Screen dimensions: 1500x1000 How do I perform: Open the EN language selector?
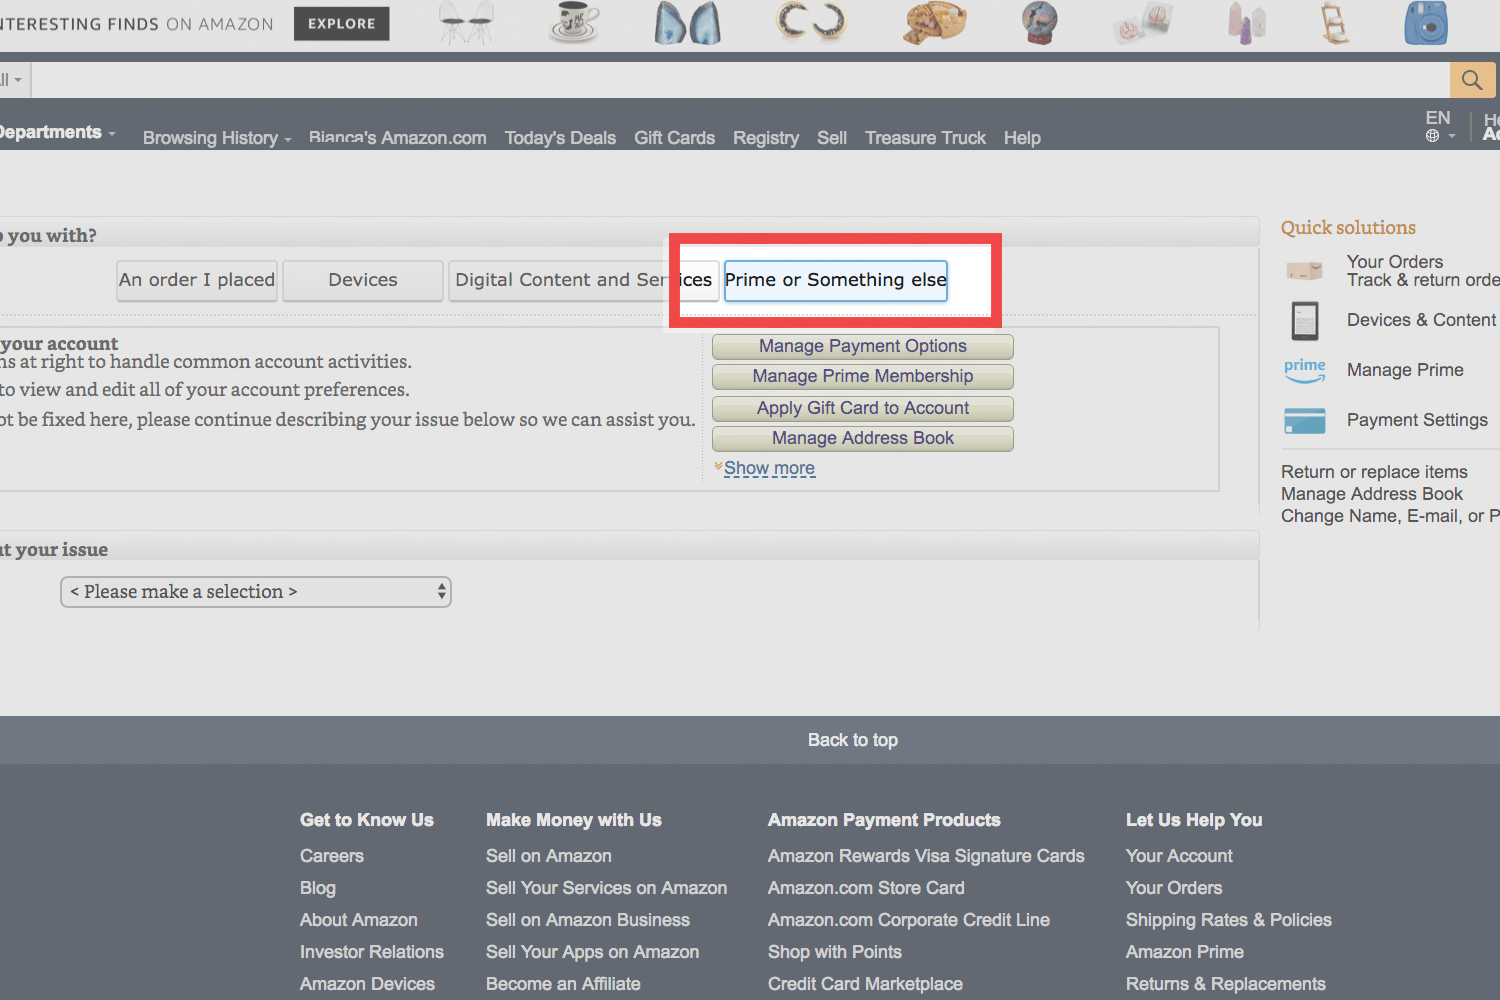[x=1438, y=124]
